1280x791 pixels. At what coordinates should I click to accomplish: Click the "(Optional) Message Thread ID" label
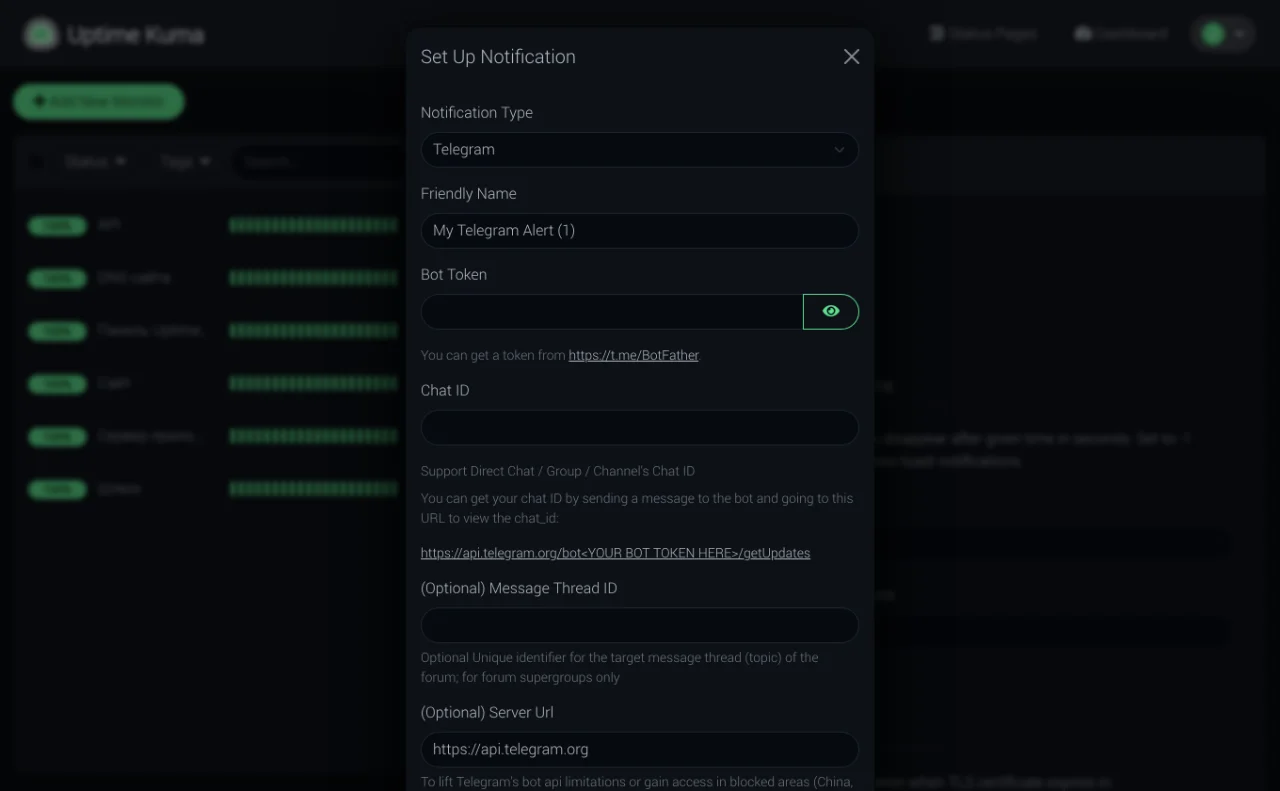tap(519, 589)
